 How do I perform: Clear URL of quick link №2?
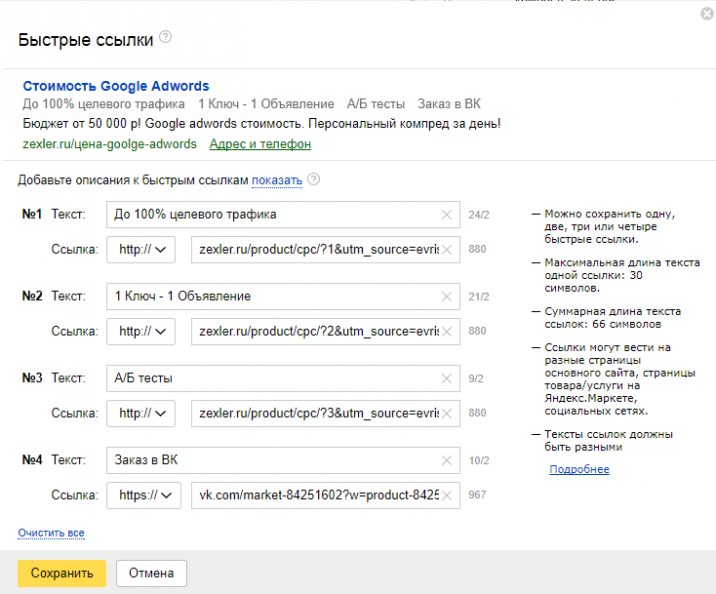point(447,331)
